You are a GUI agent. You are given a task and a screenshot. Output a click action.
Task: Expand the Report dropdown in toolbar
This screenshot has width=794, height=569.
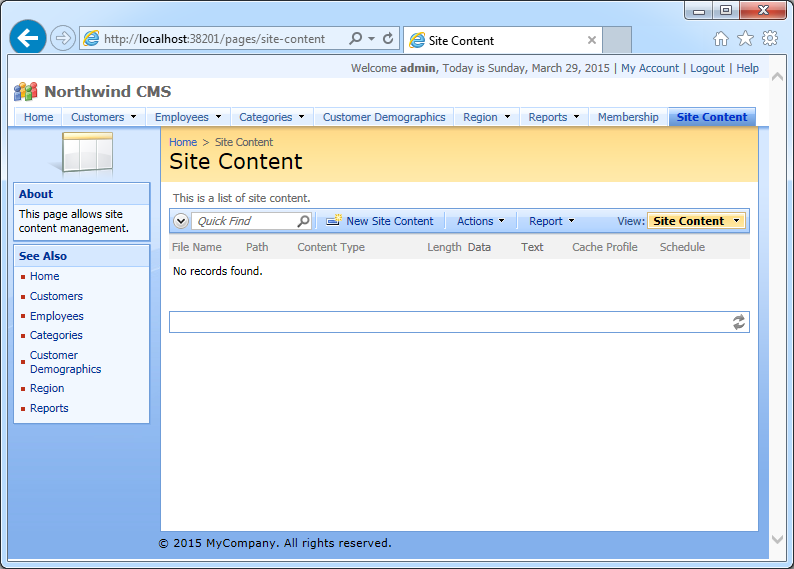tap(551, 221)
